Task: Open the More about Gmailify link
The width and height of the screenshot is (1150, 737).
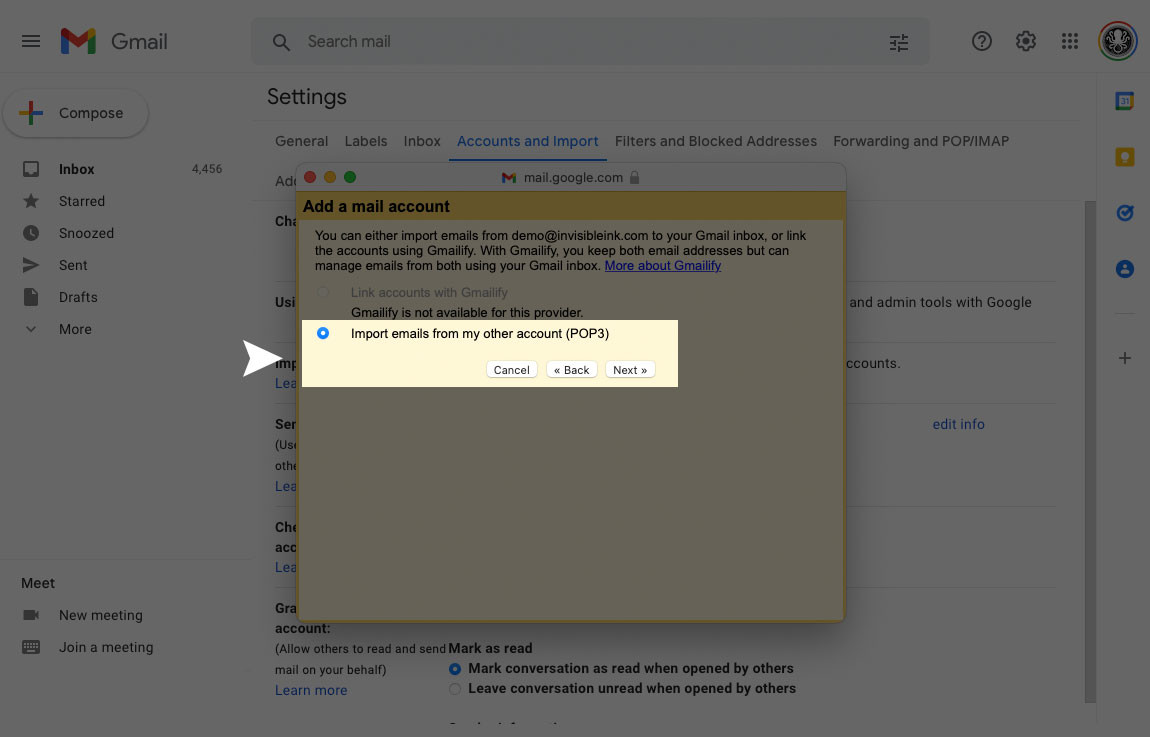Action: coord(662,265)
